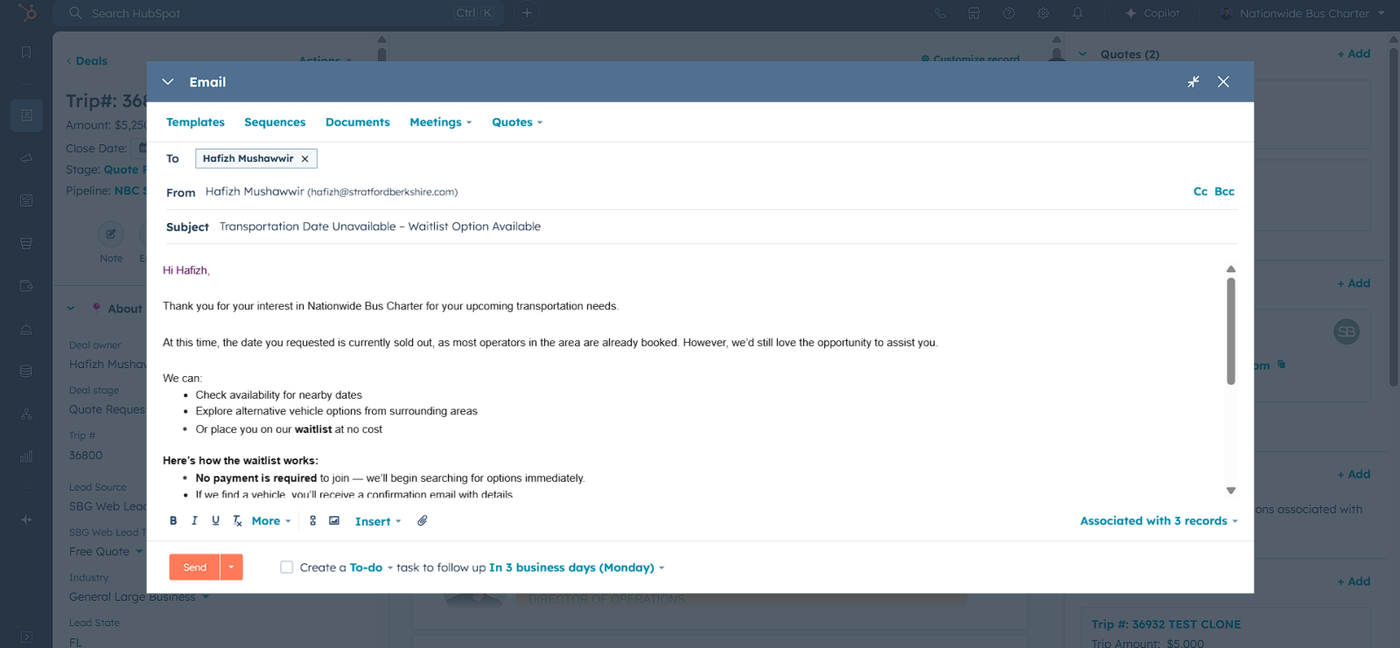Open bookmarks icon in left sidebar
Viewport: 1400px width, 648px height.
point(26,52)
